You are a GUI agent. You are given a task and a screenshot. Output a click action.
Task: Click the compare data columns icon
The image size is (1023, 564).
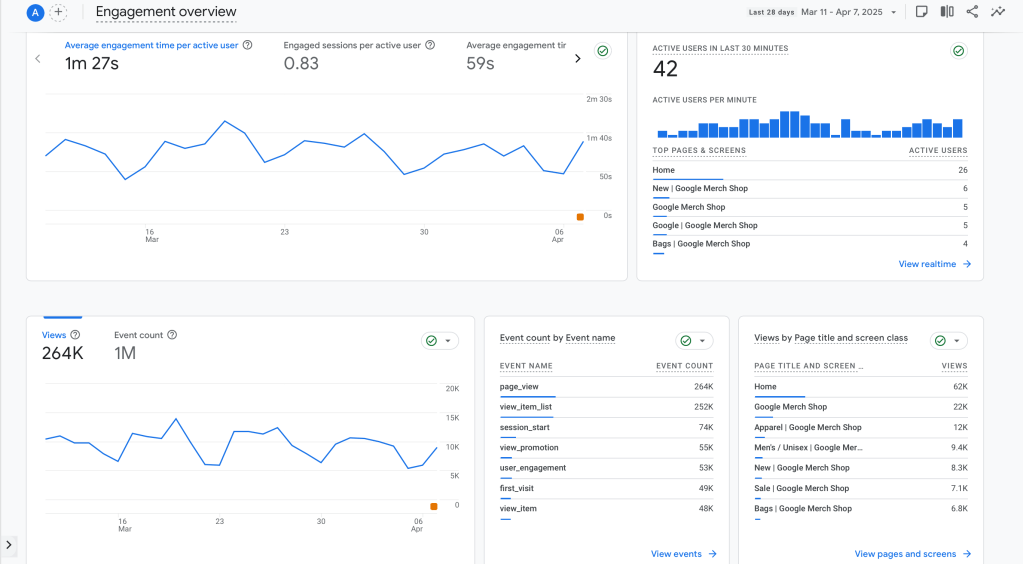click(x=947, y=12)
